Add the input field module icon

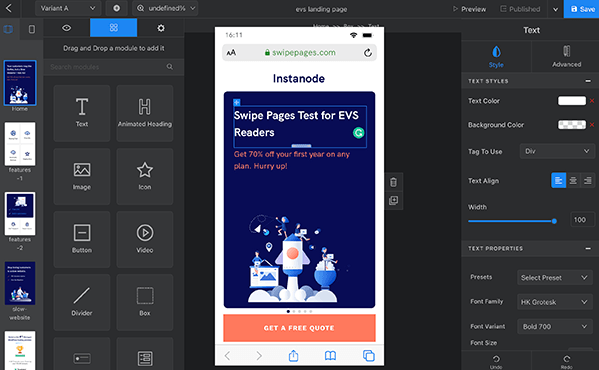[82, 358]
